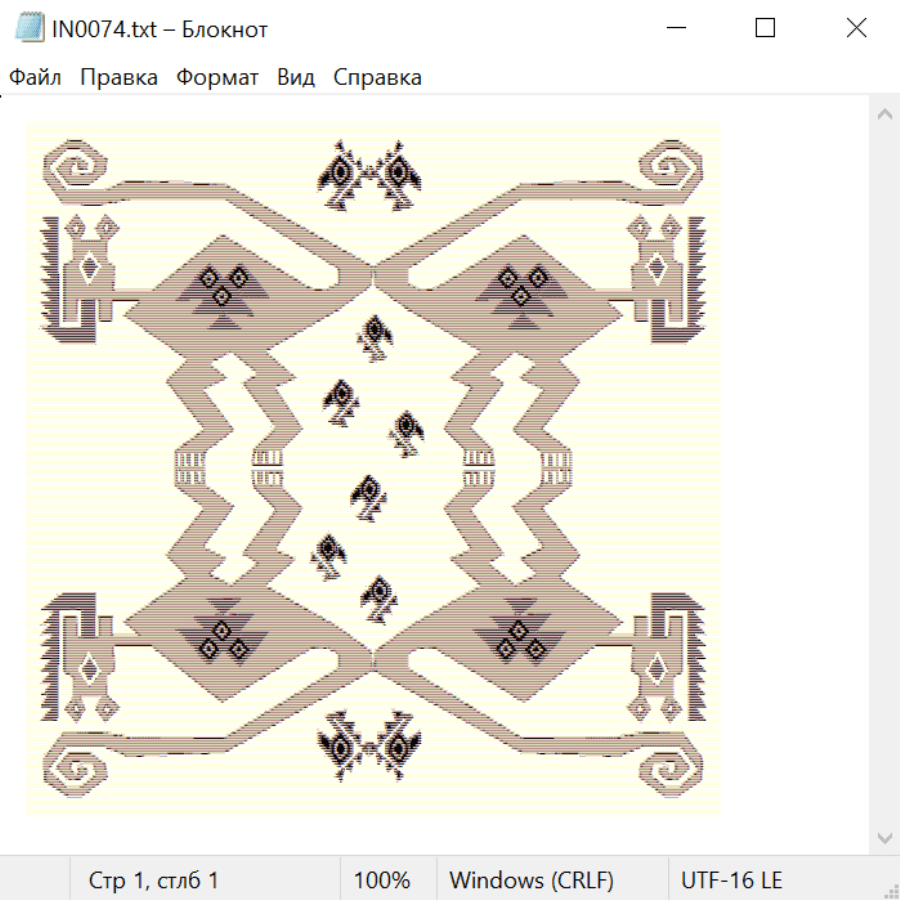Close the IN0074.txt Notepad window
The width and height of the screenshot is (900, 900).
pyautogui.click(x=856, y=28)
